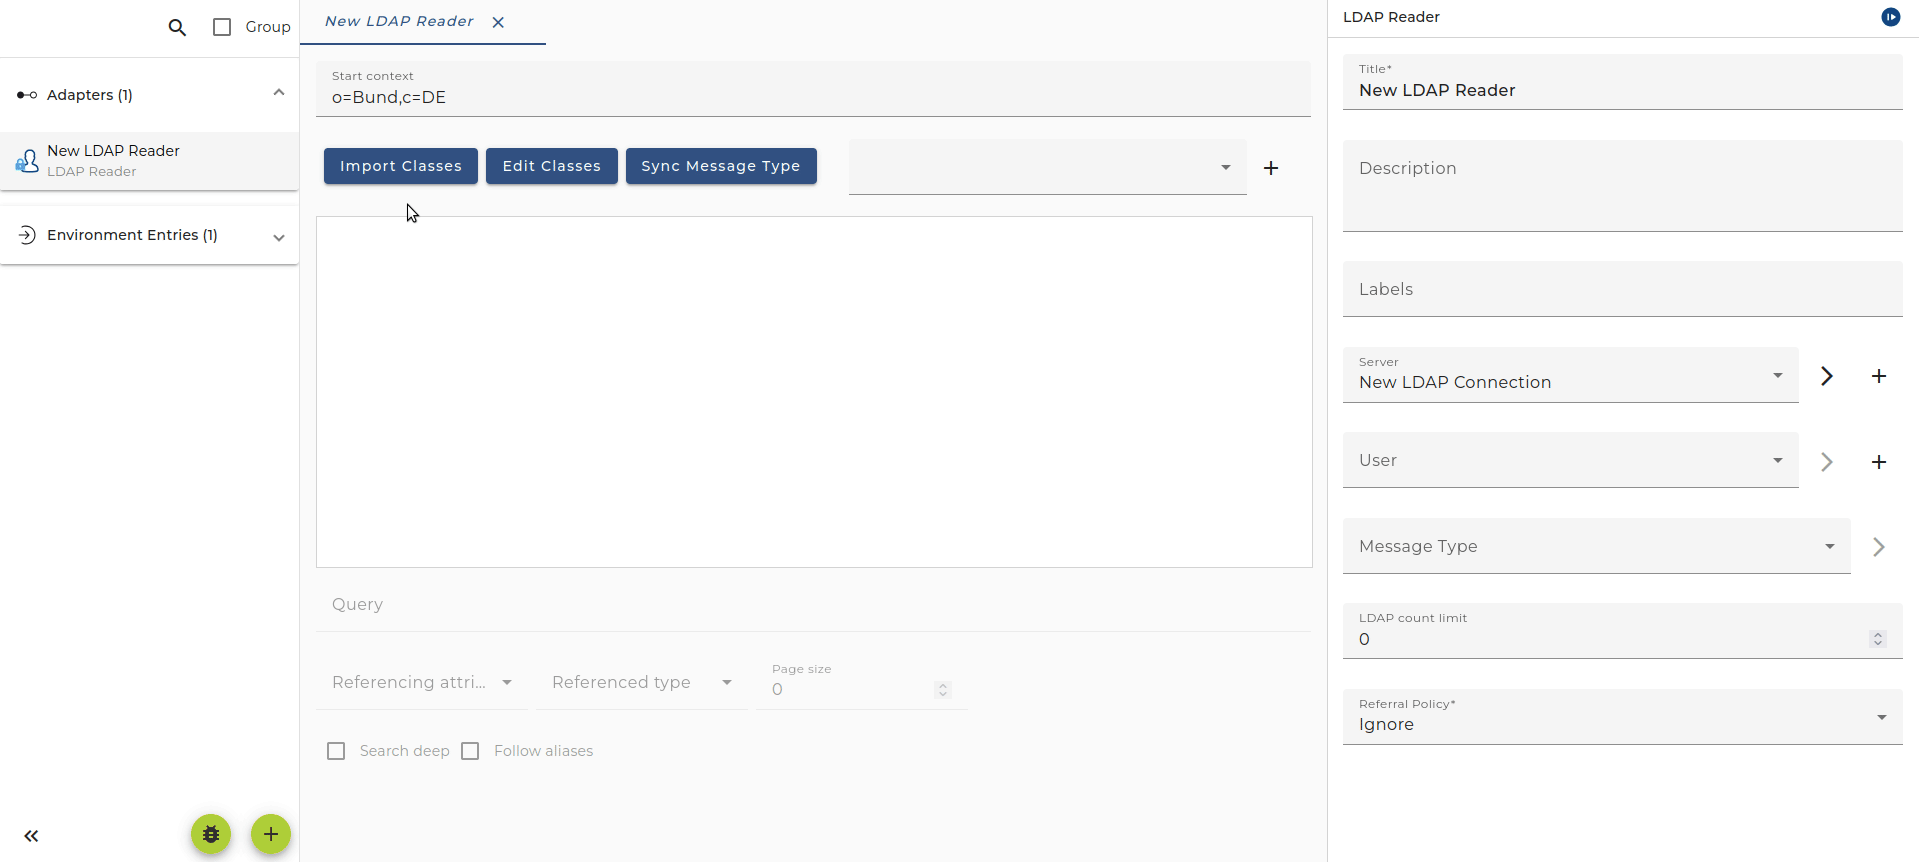The width and height of the screenshot is (1919, 862).
Task: Click the Import Classes button
Action: [x=401, y=166]
